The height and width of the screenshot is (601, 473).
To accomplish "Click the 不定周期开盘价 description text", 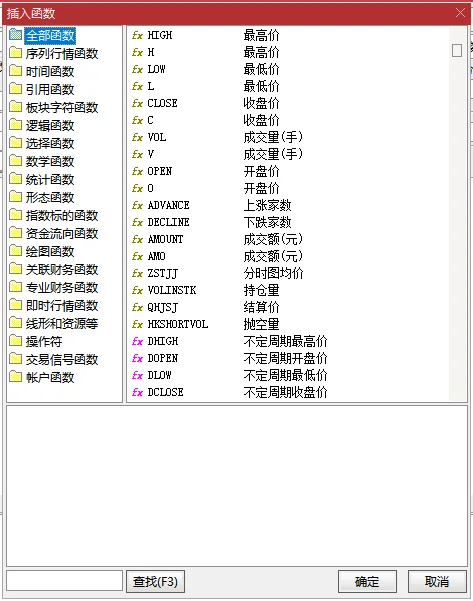I will [286, 358].
